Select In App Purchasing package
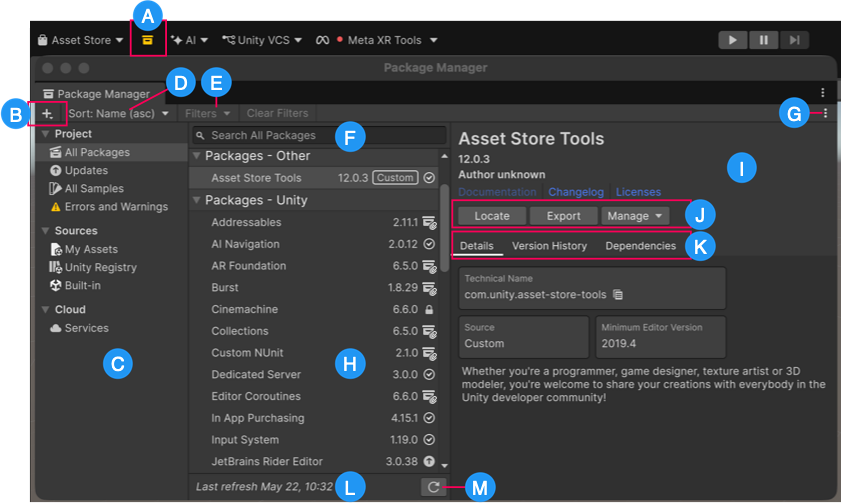The image size is (841, 503). click(314, 418)
